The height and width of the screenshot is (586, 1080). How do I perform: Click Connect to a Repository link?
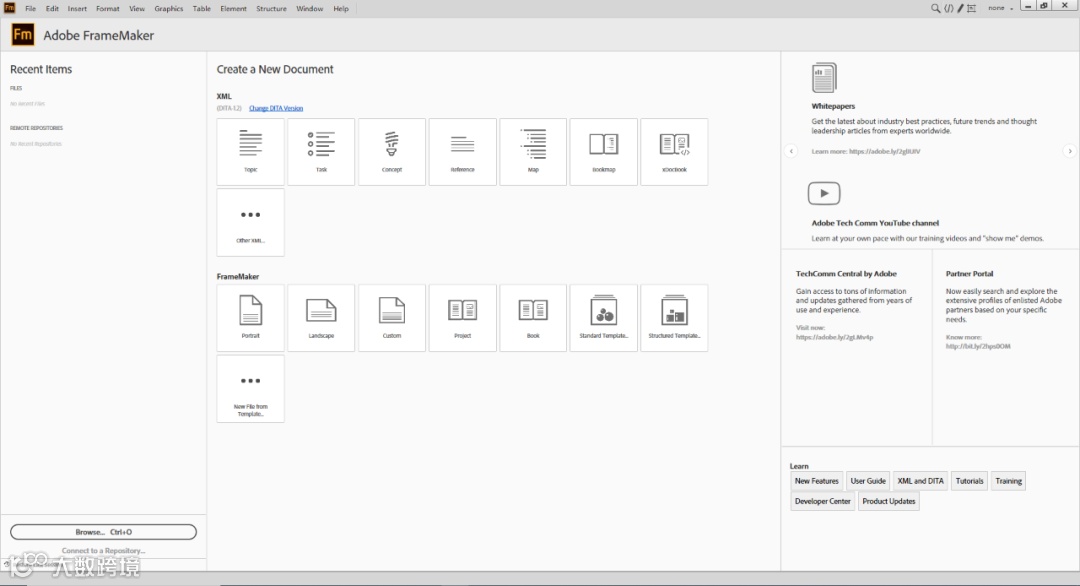tap(103, 551)
